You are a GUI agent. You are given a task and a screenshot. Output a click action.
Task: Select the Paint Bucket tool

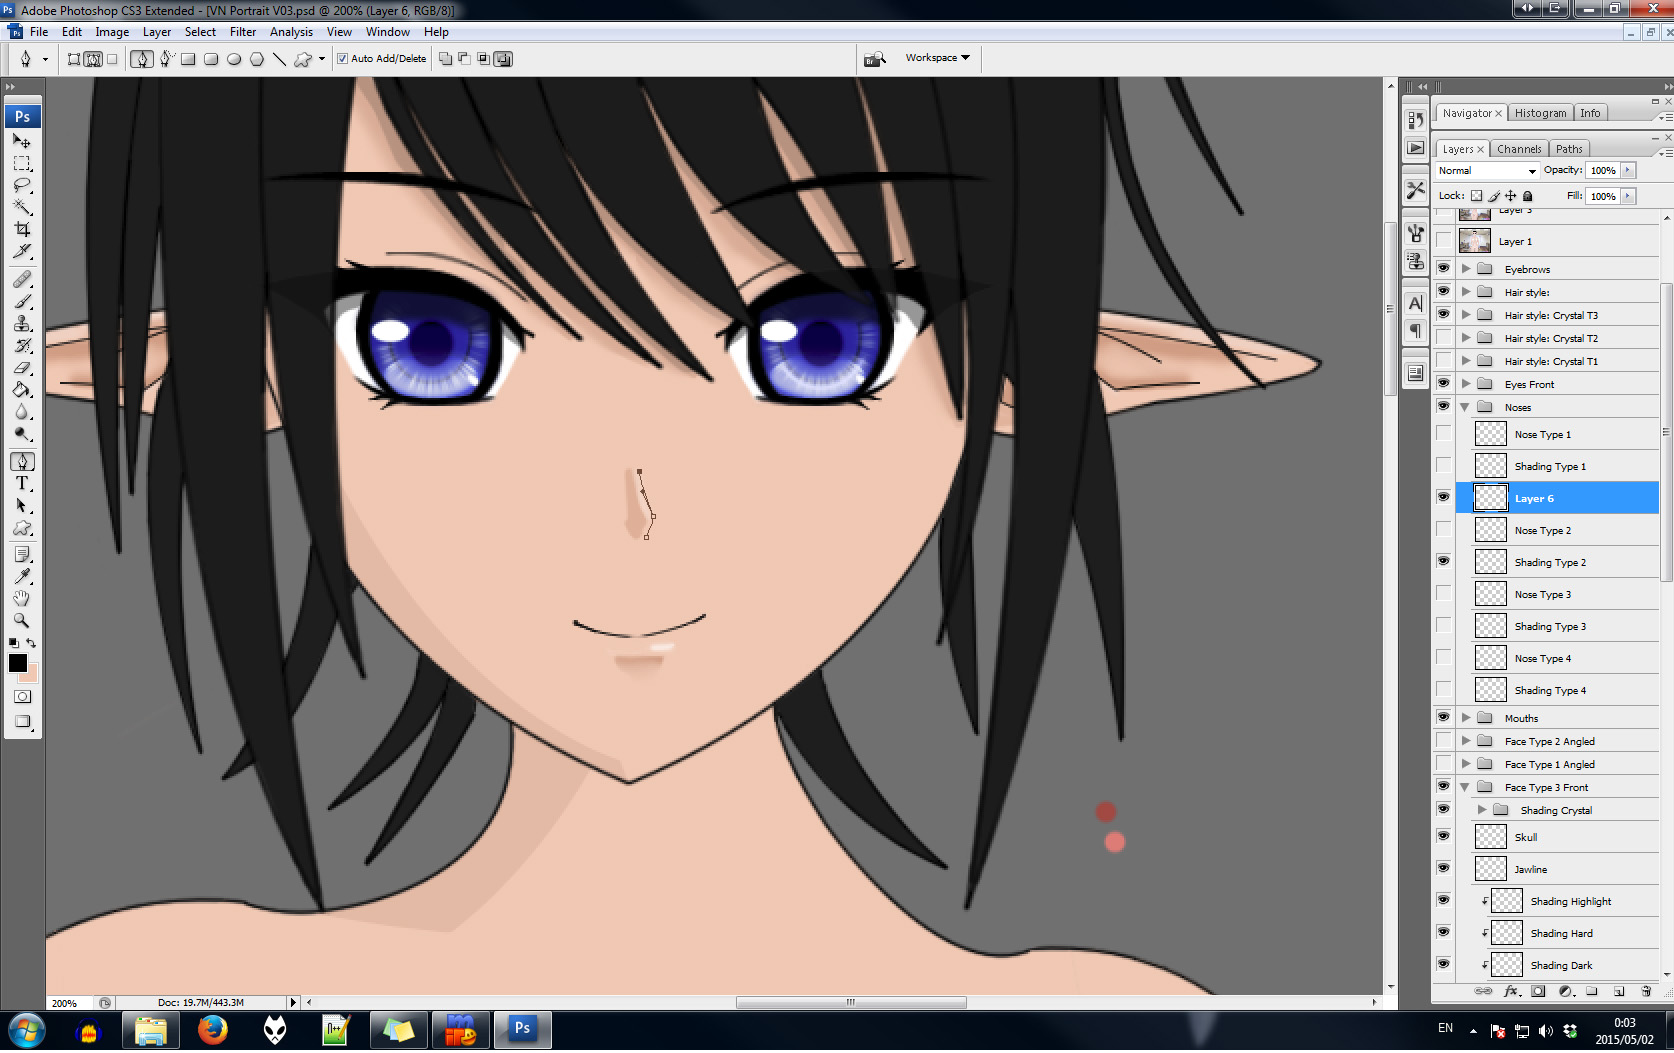[22, 389]
